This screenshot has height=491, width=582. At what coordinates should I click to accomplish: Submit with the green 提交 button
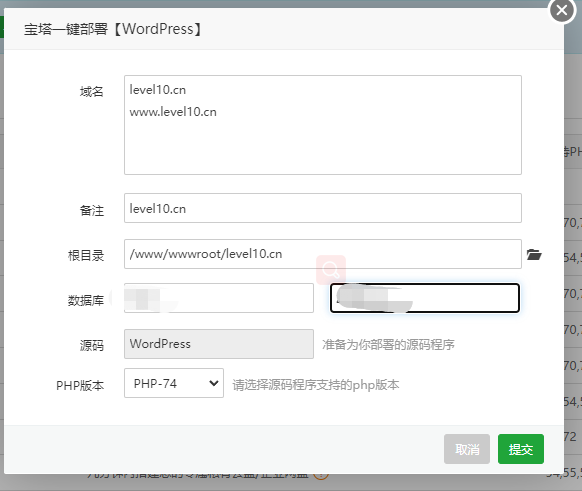(521, 449)
